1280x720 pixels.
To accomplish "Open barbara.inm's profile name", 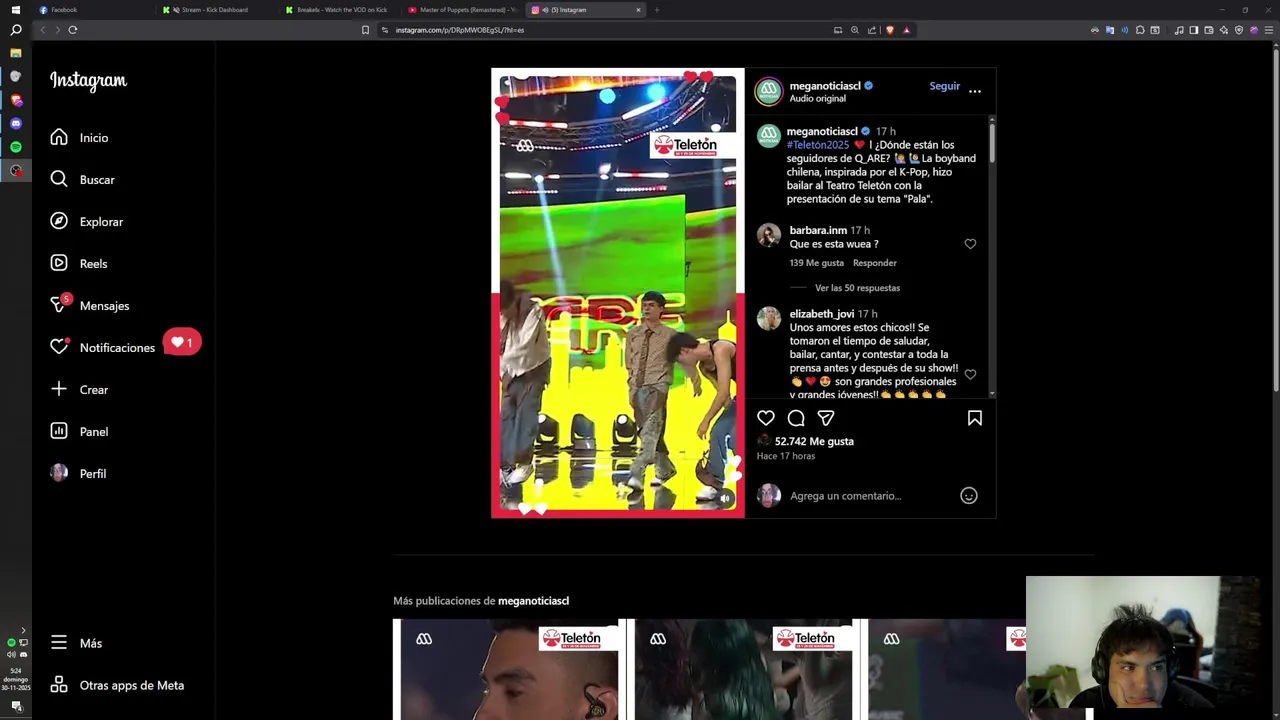I will click(x=818, y=230).
